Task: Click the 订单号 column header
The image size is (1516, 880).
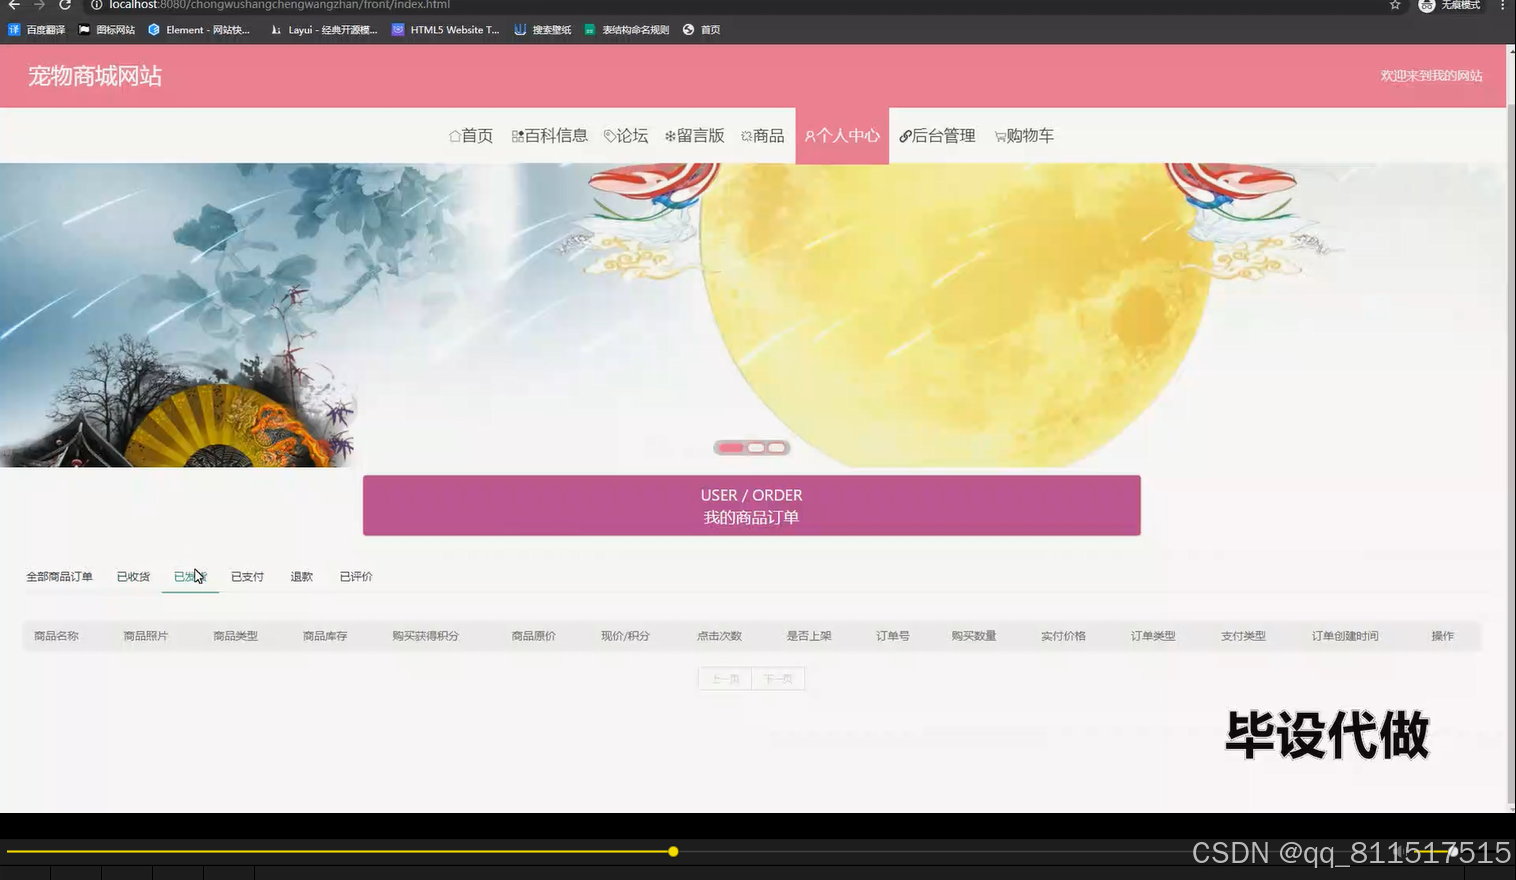Action: coord(893,636)
